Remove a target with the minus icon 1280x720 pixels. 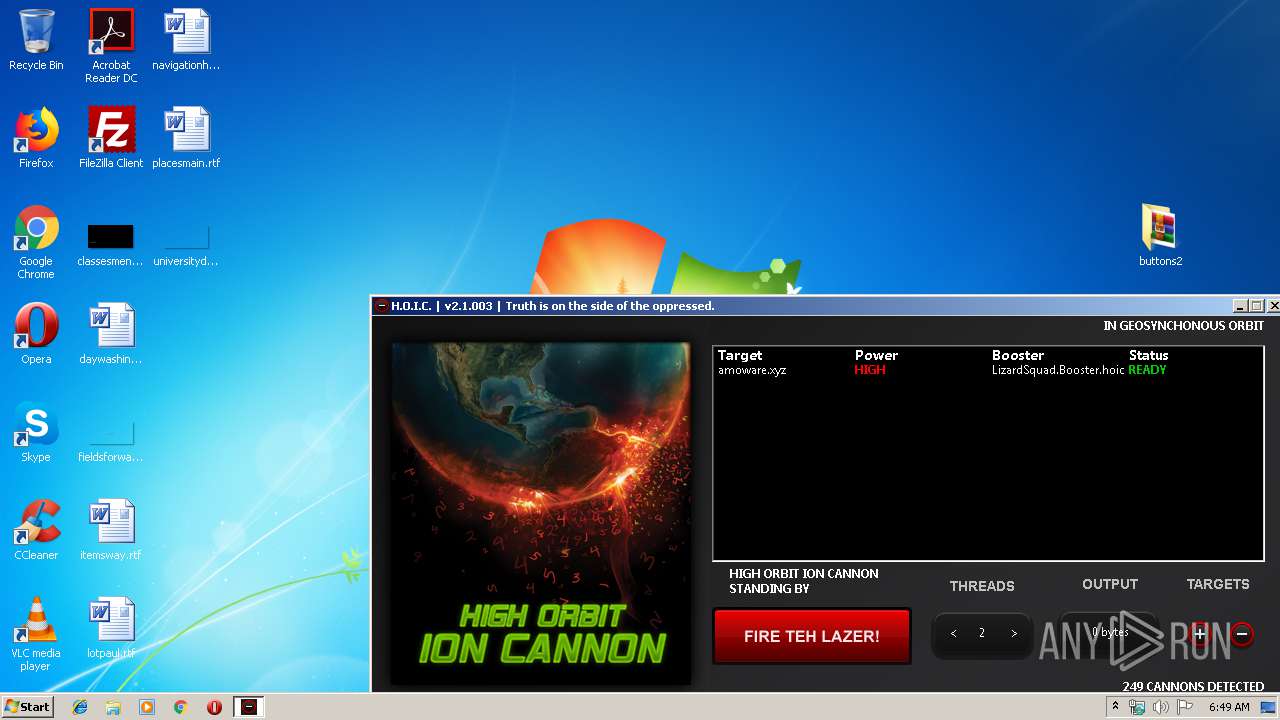1242,634
